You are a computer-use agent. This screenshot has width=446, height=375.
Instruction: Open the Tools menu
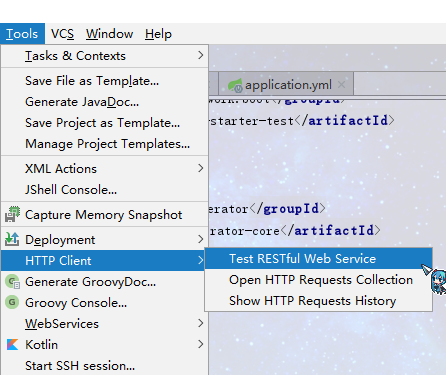22,34
